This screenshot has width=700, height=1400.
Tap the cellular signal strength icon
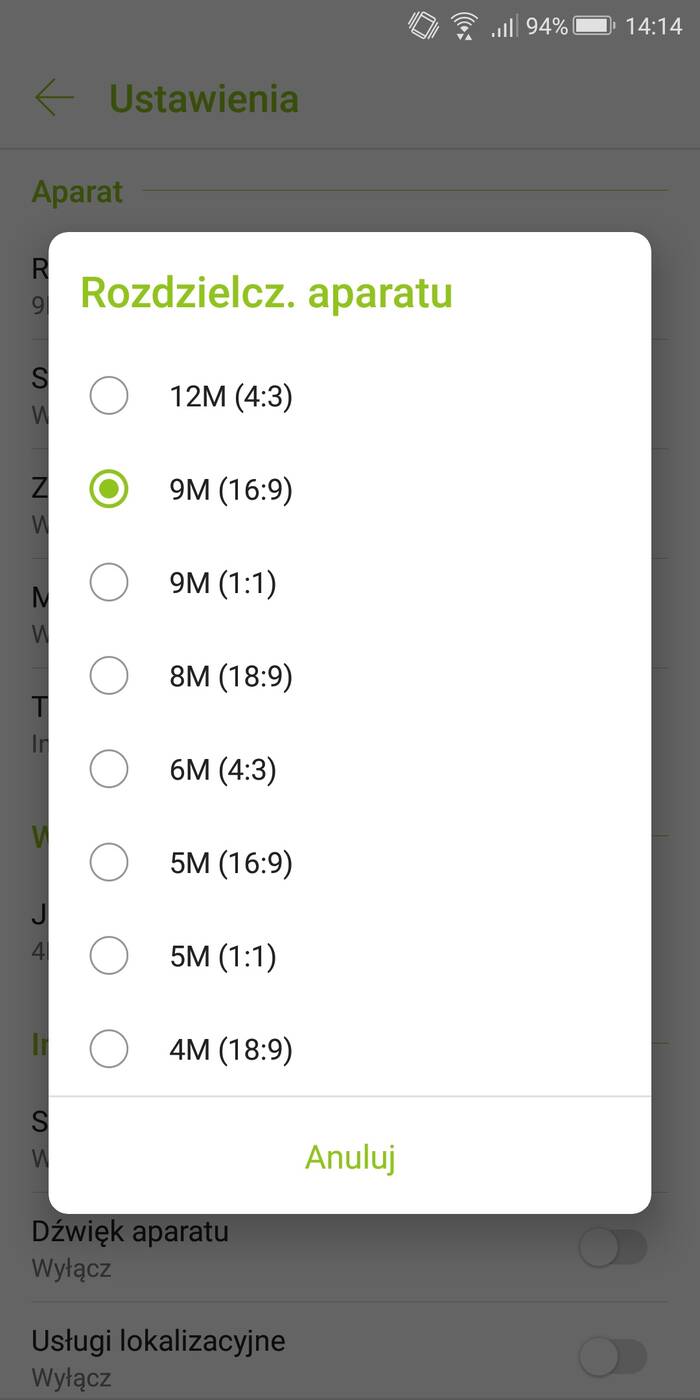click(503, 26)
